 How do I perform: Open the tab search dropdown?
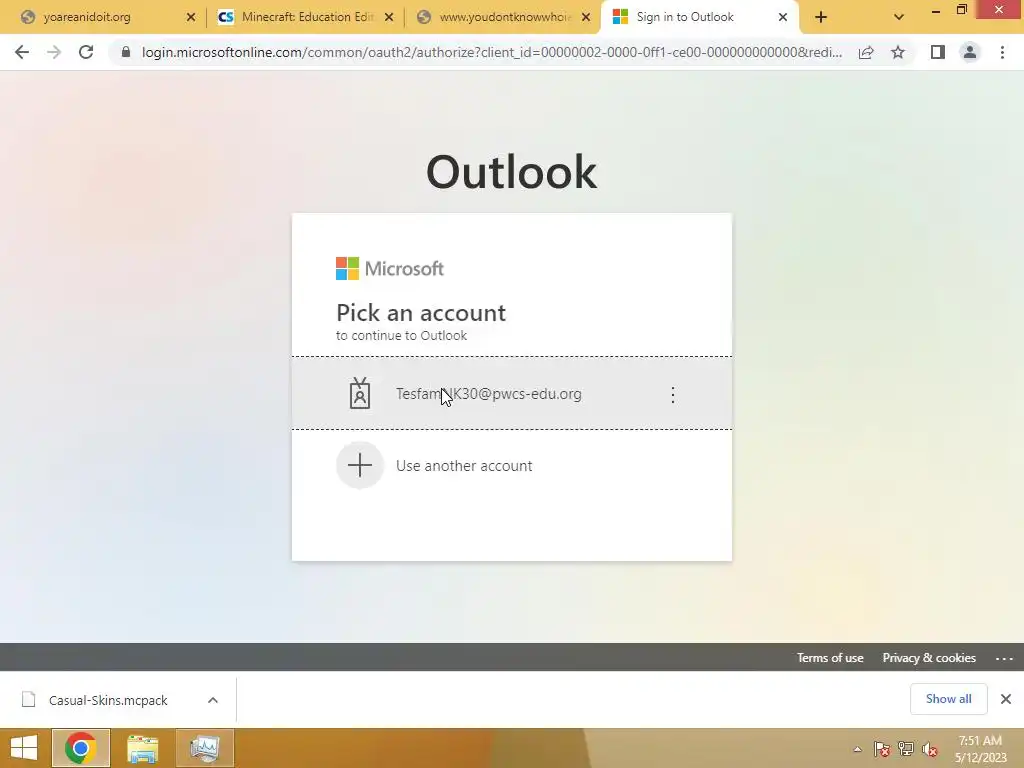coord(899,18)
